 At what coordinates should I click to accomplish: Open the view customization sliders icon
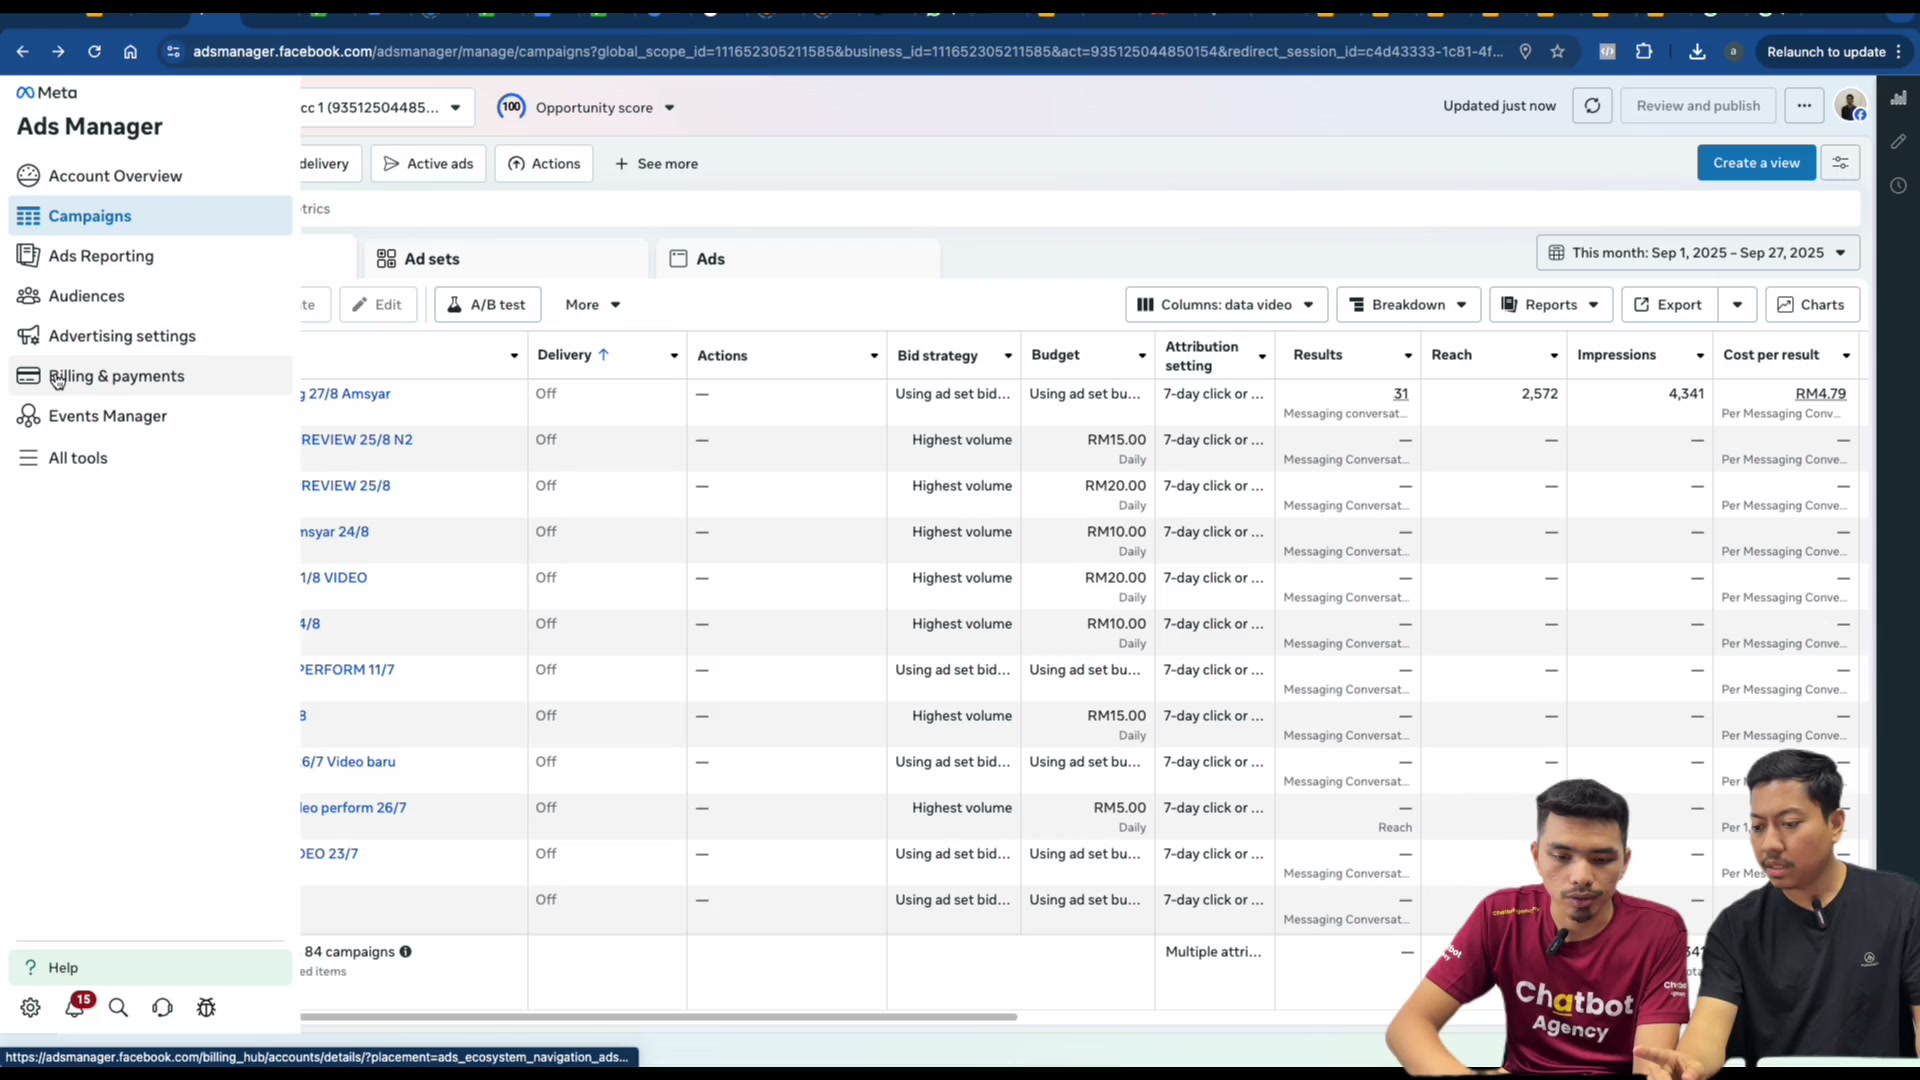click(1840, 163)
